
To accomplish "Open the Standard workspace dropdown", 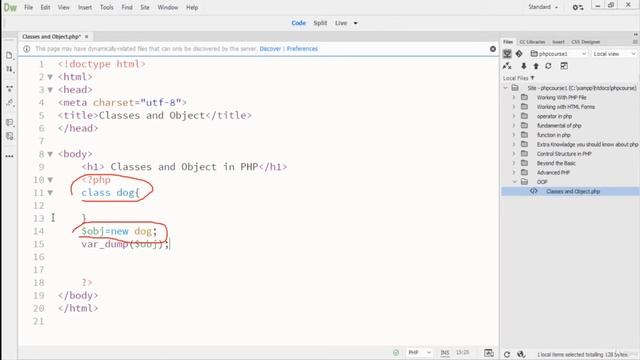I will coord(543,7).
